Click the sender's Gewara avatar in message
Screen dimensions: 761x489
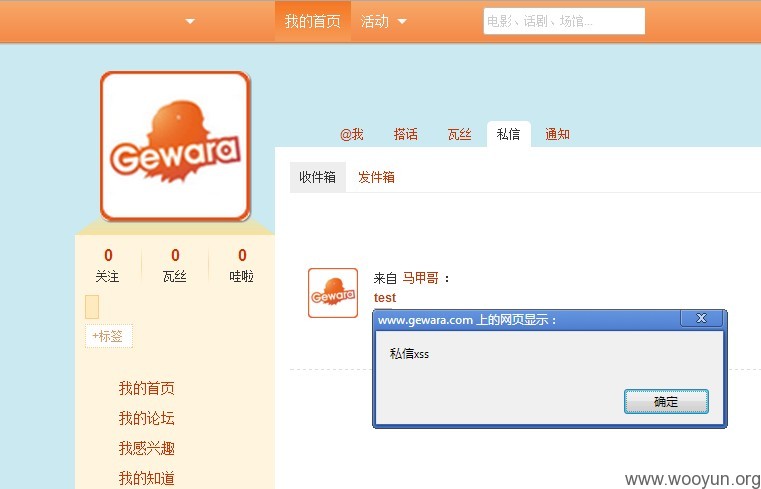coord(333,293)
